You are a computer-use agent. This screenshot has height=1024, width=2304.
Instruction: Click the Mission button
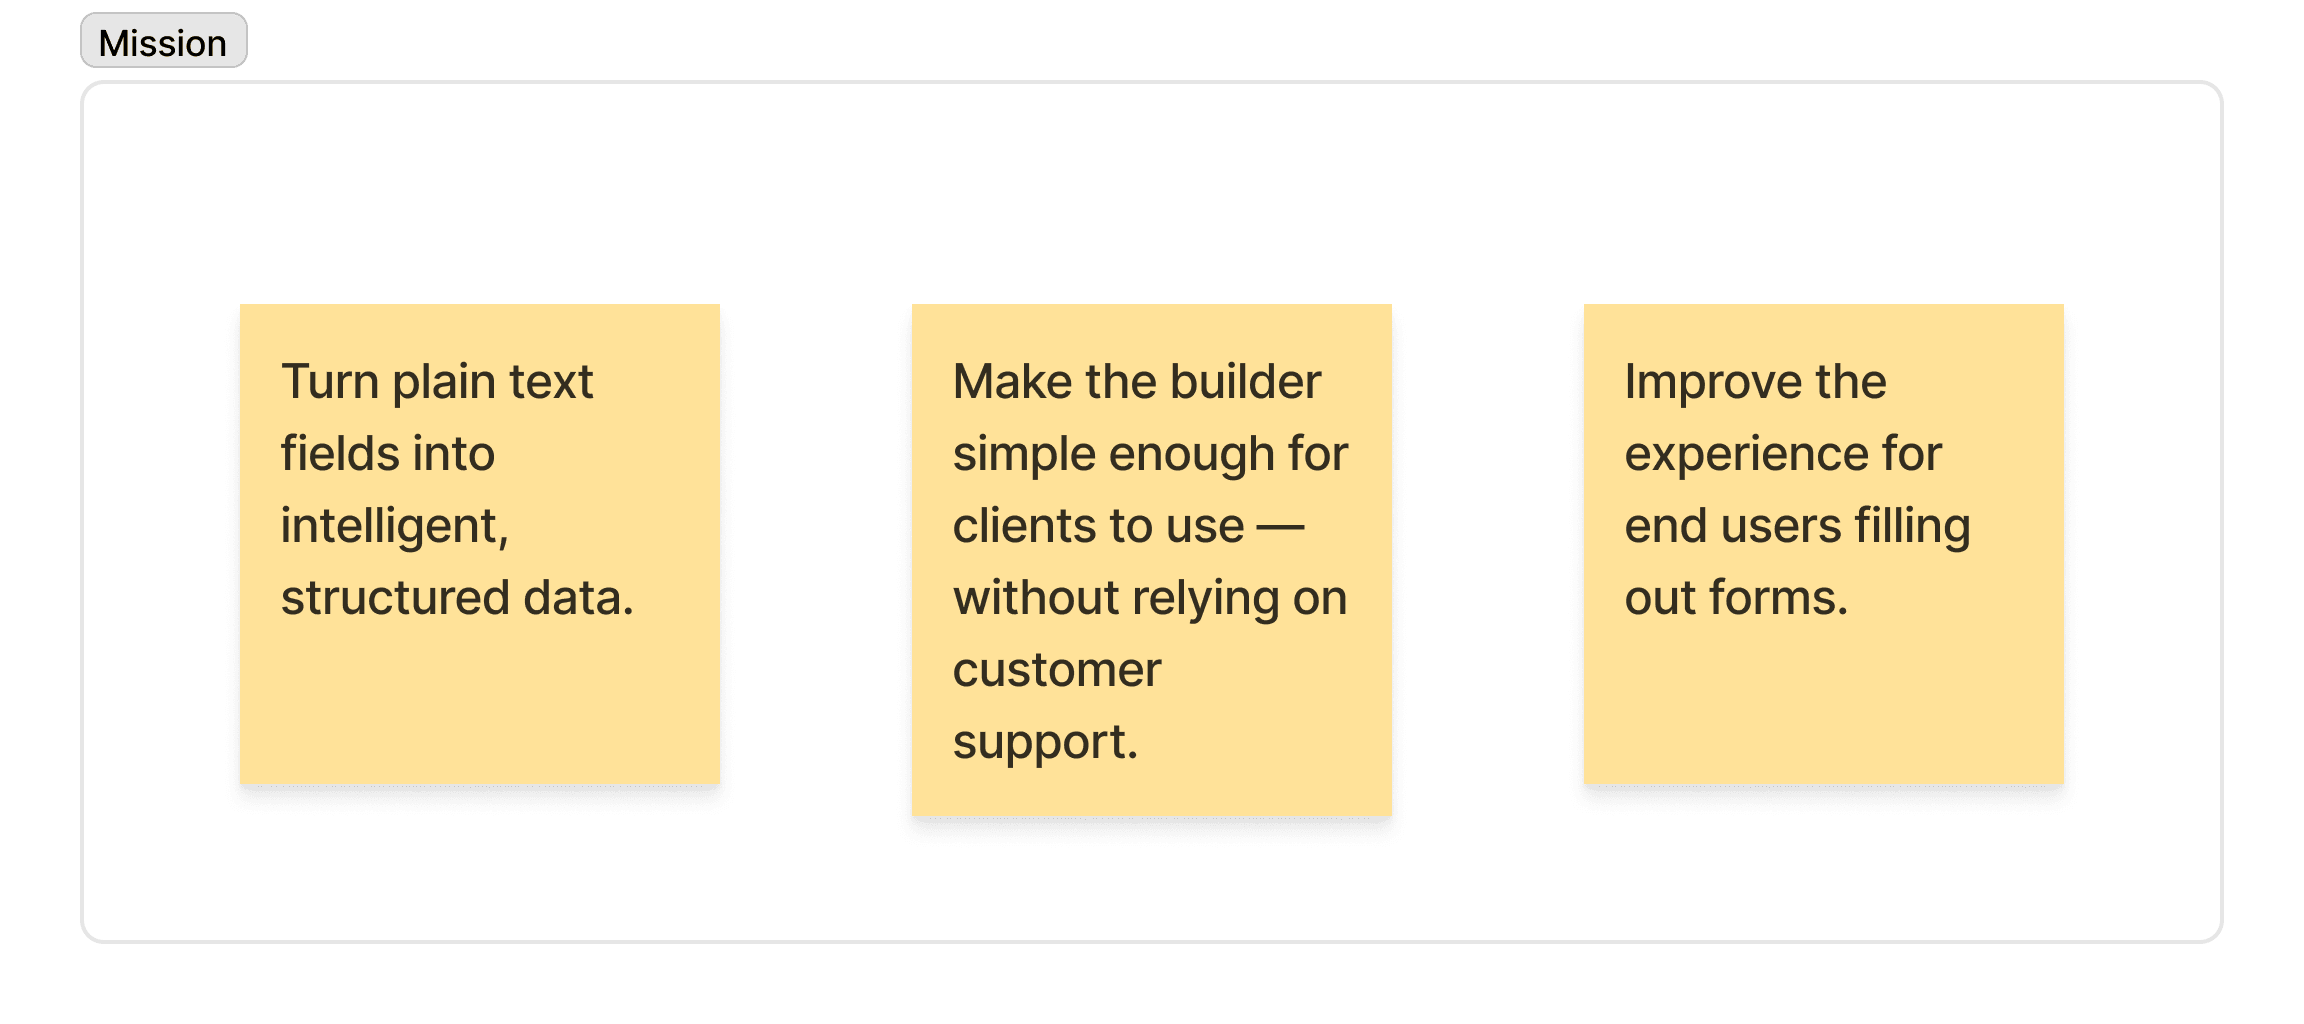pyautogui.click(x=163, y=41)
